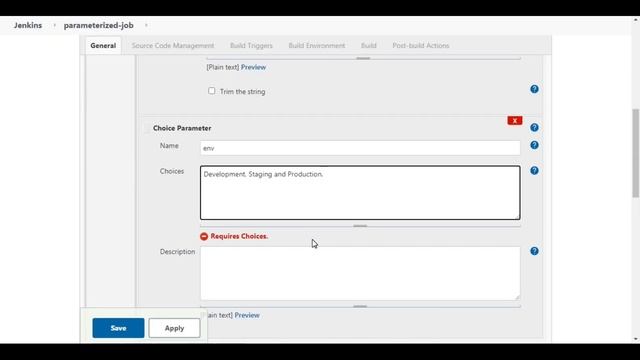
Task: Click the scrollbar down arrow
Action: click(x=636, y=339)
